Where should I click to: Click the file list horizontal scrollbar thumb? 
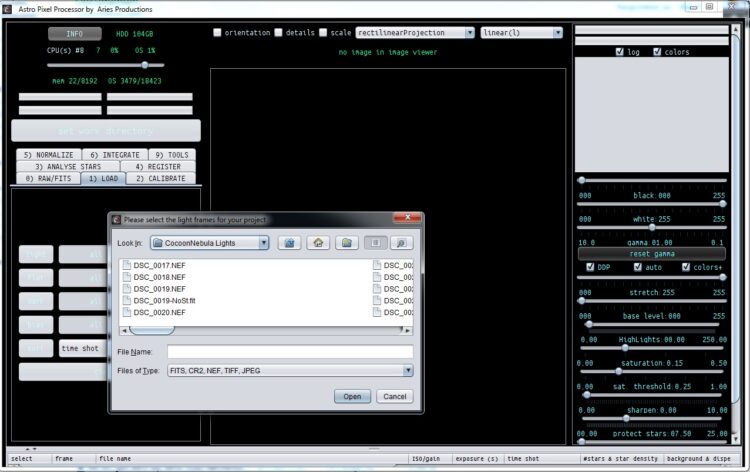pyautogui.click(x=152, y=330)
